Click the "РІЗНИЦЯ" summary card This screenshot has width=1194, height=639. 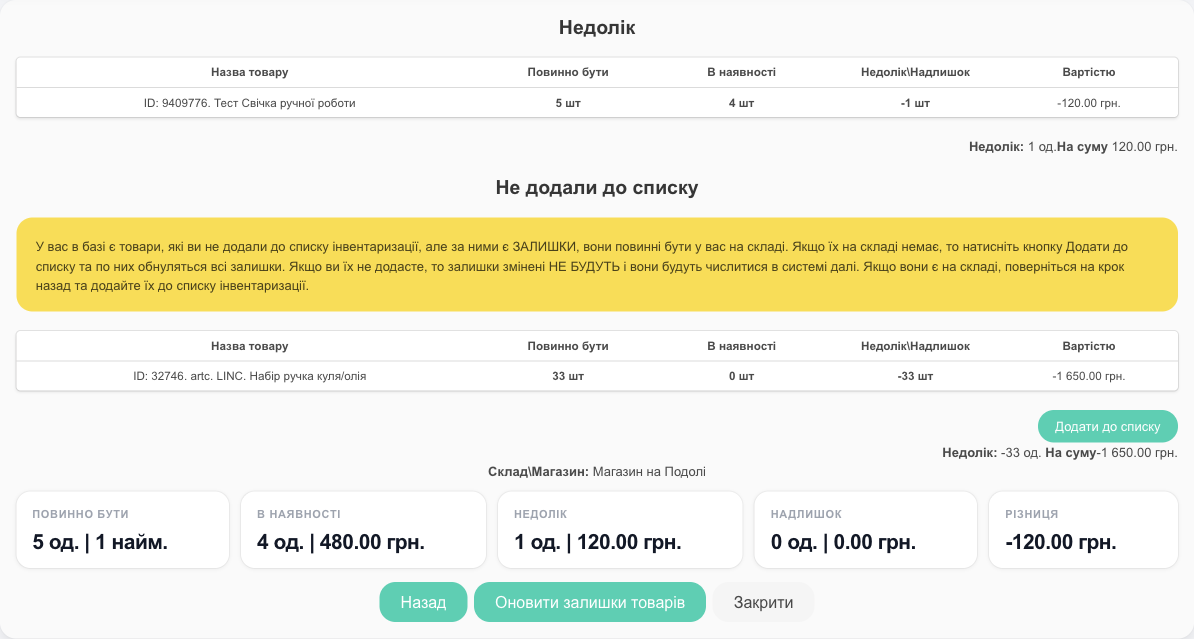(x=1083, y=530)
